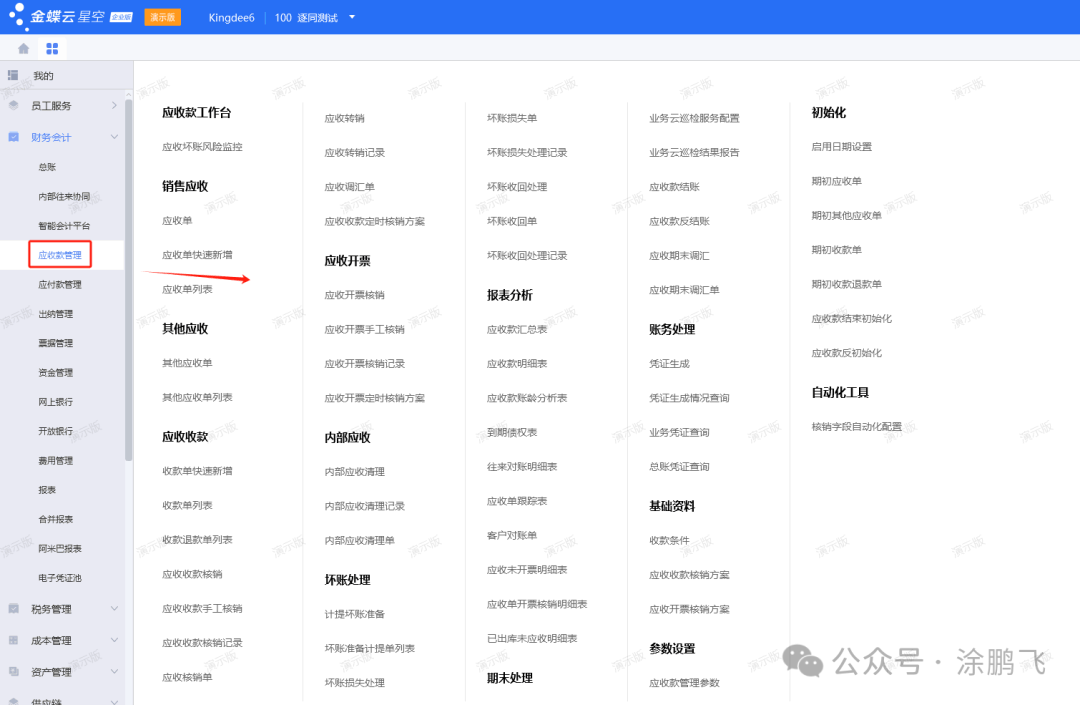Click the 成本管理 grid icon
The width and height of the screenshot is (1080, 705).
pyautogui.click(x=13, y=640)
